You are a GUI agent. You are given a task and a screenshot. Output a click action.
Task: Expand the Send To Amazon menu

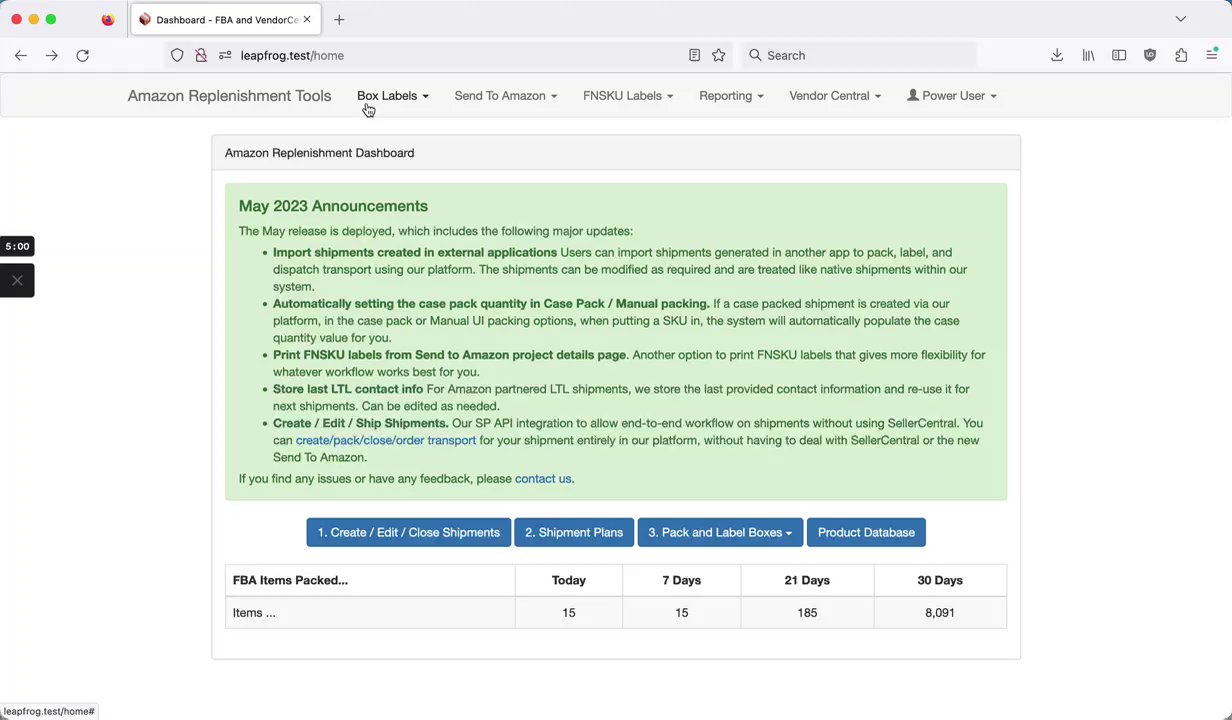[506, 96]
